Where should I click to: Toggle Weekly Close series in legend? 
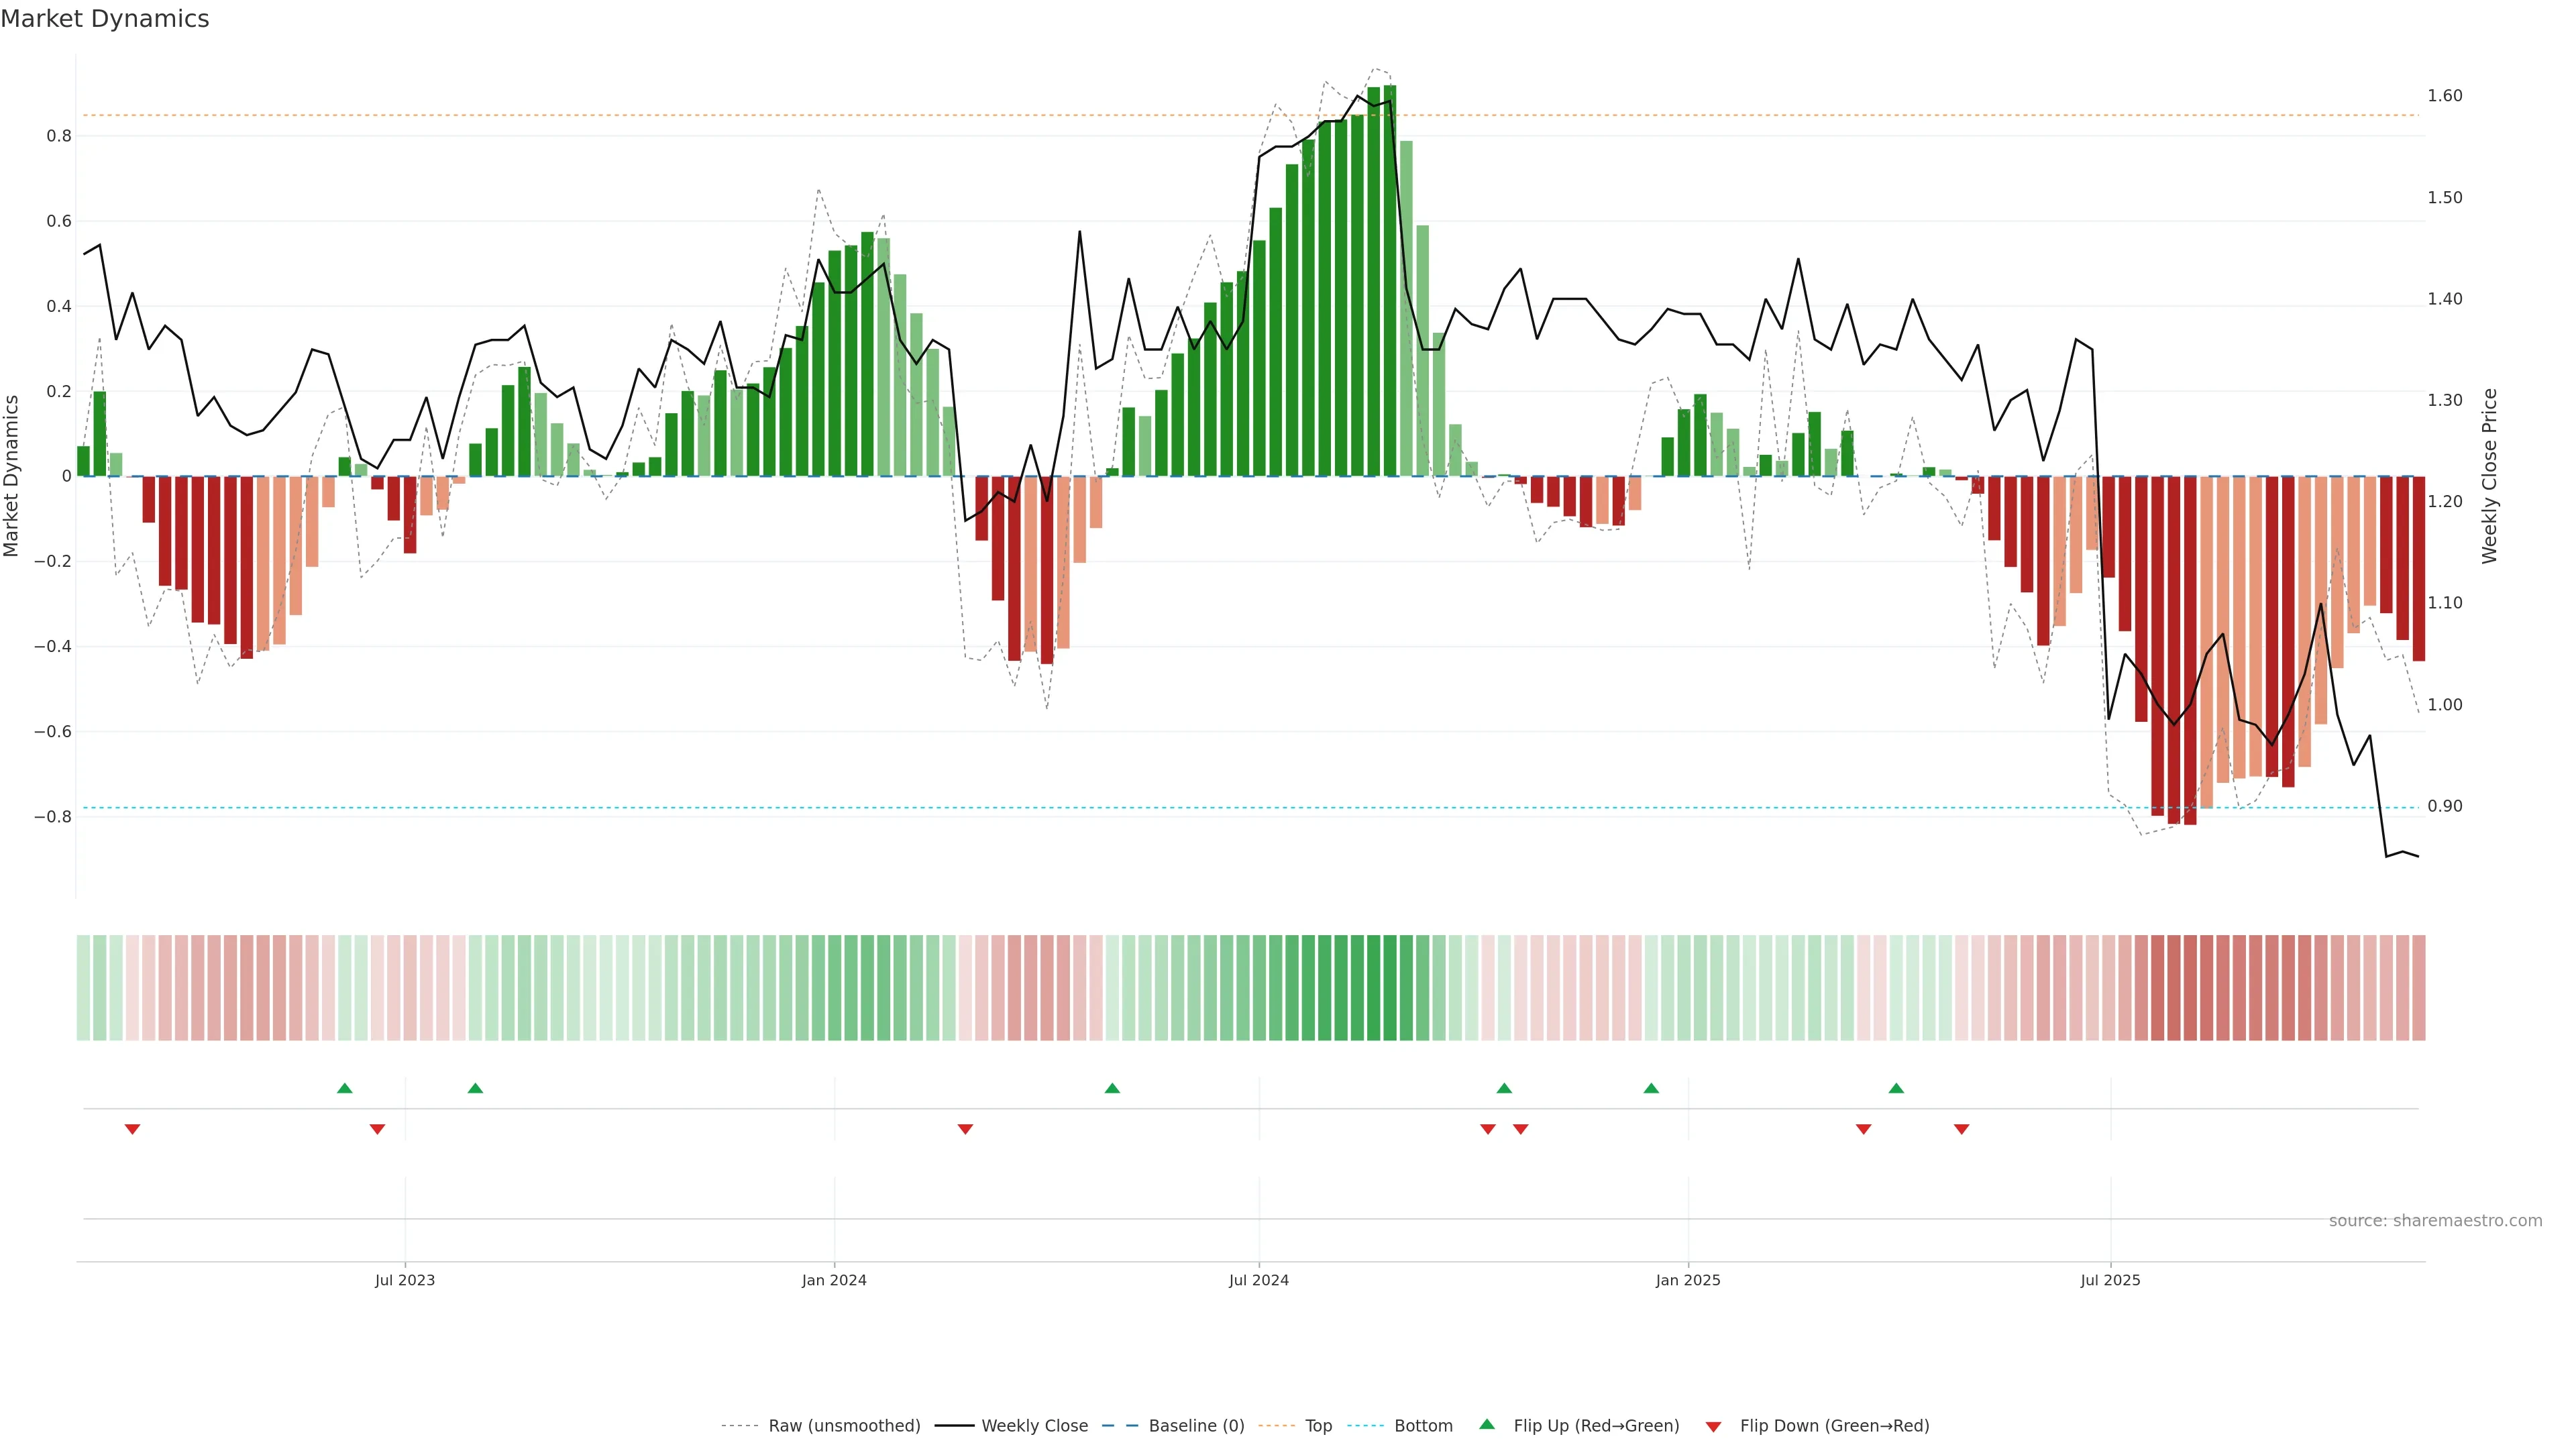[x=1034, y=1426]
